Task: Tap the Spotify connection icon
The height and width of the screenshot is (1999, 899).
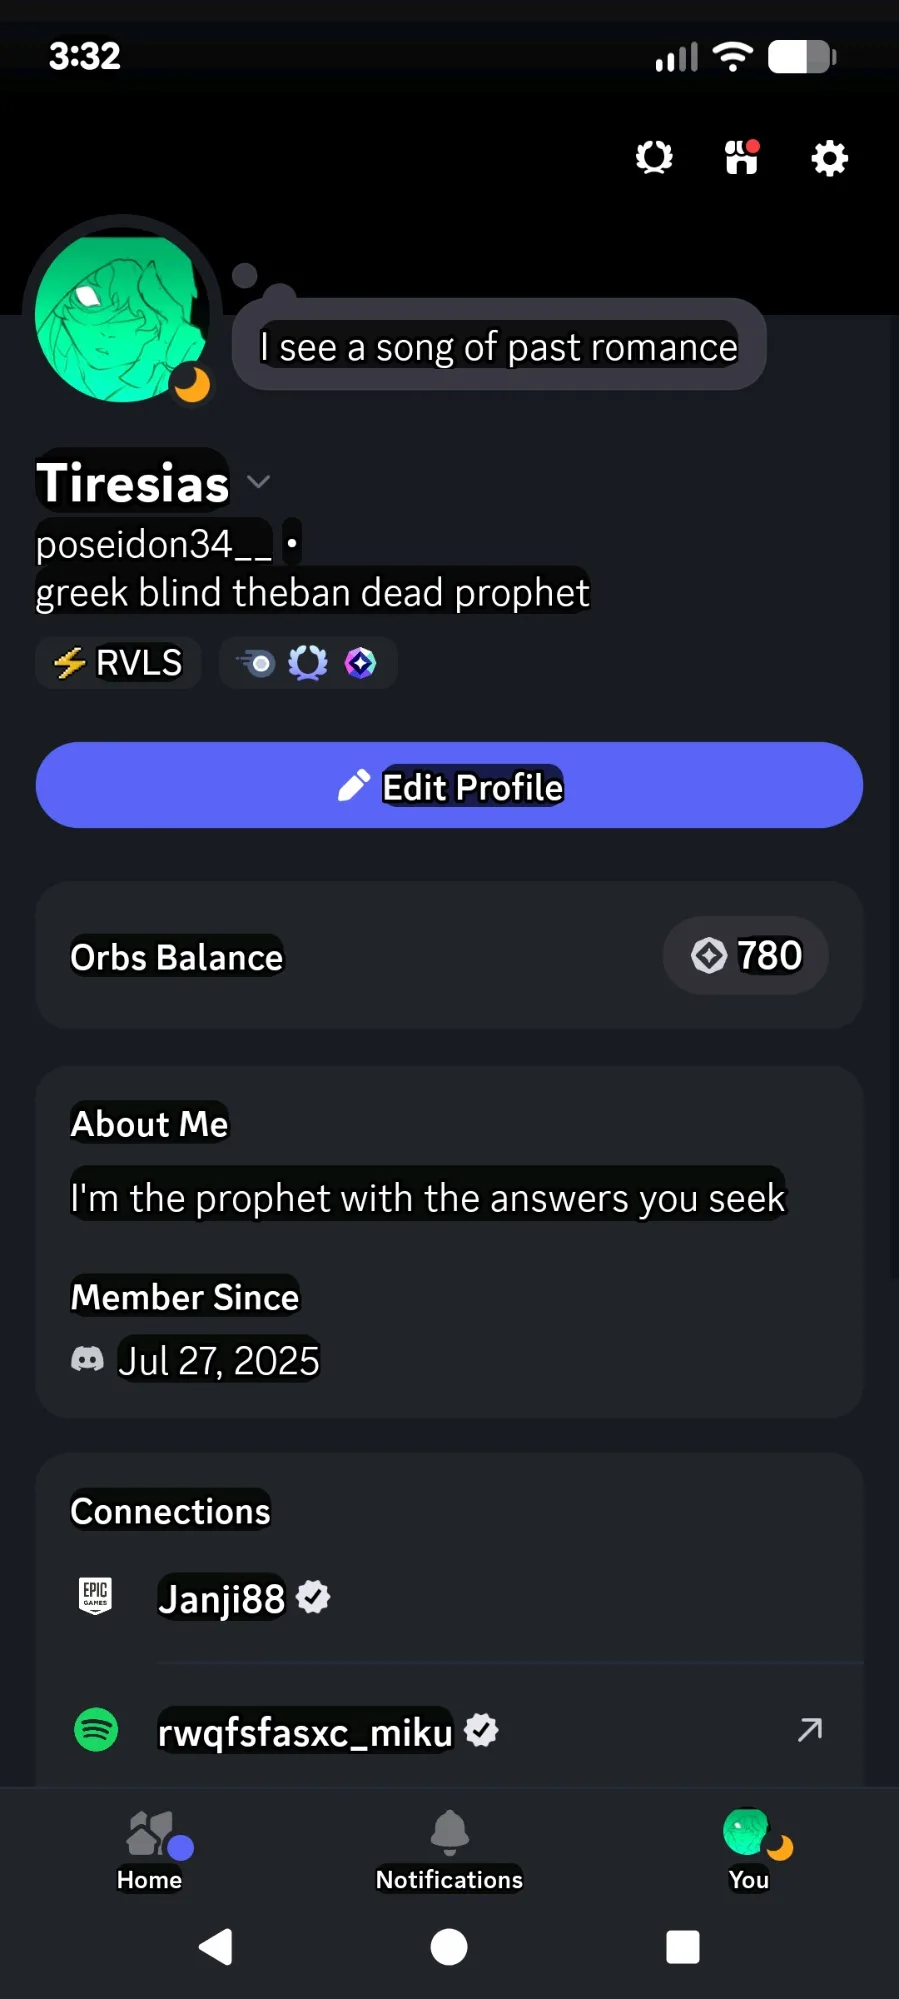Action: pyautogui.click(x=96, y=1729)
